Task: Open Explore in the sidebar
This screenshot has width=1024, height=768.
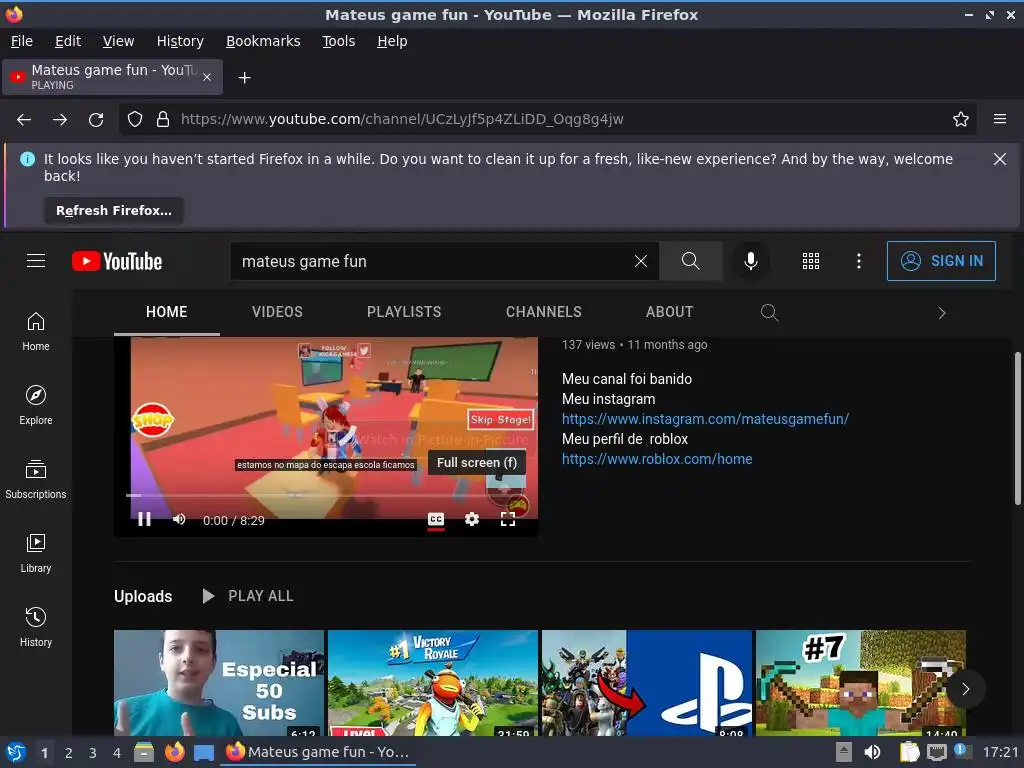Action: click(x=36, y=406)
